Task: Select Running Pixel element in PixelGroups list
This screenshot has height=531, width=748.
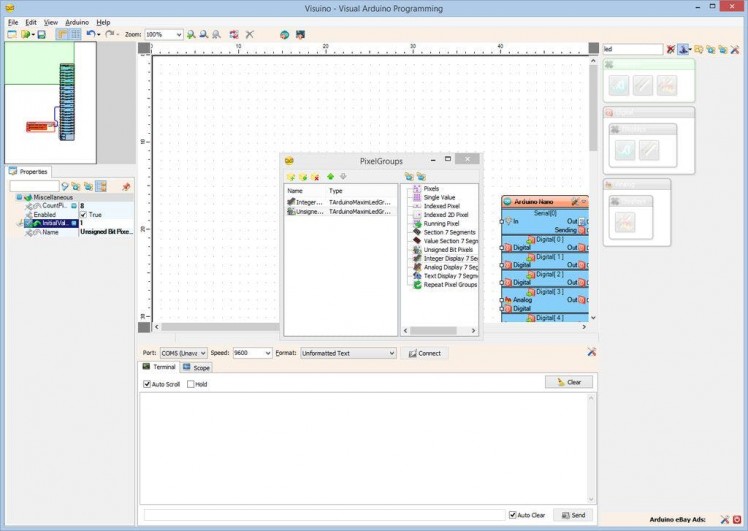Action: [440, 223]
